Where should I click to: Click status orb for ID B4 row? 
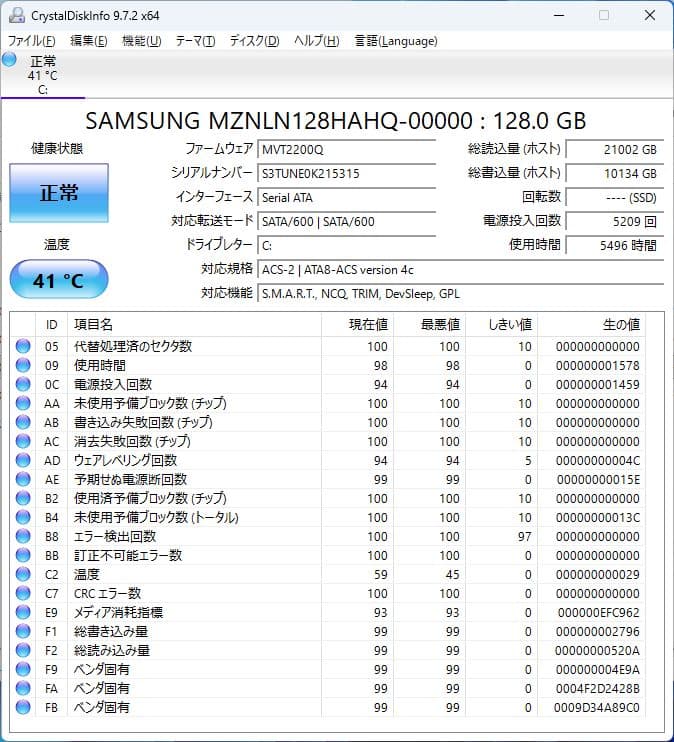(23, 517)
